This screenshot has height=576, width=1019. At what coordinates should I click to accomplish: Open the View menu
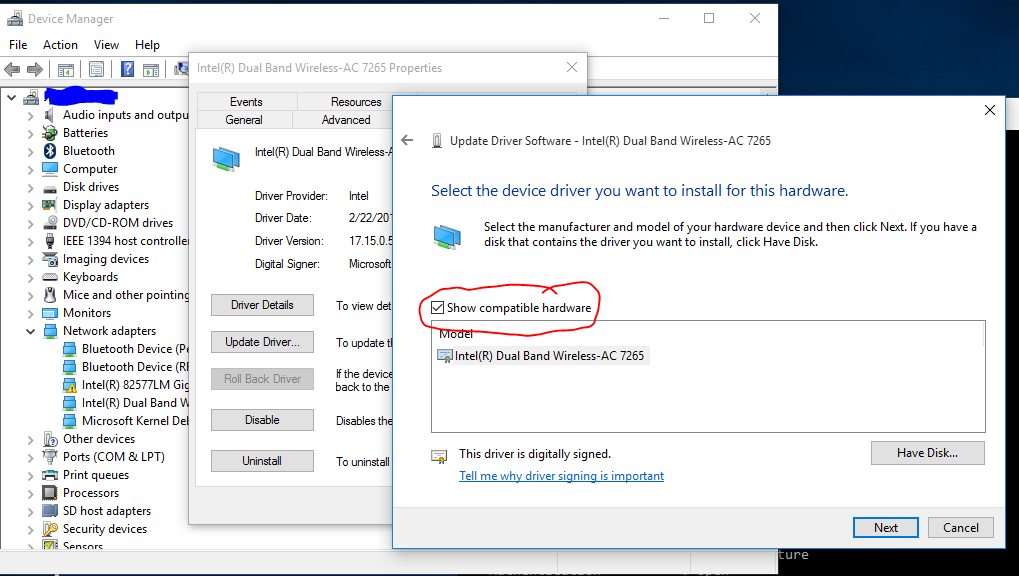point(106,45)
